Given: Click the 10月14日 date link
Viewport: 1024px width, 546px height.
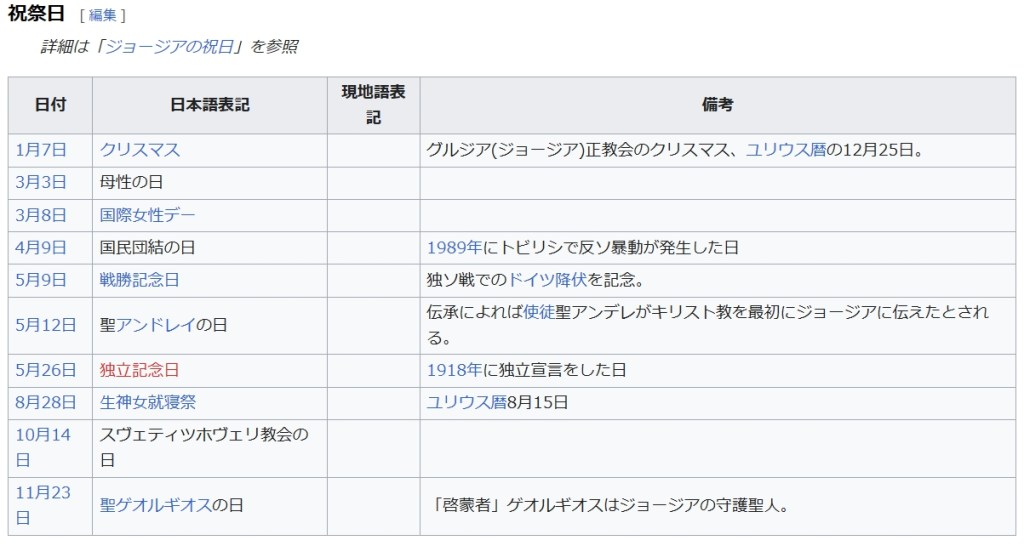Looking at the screenshot, I should point(43,435).
